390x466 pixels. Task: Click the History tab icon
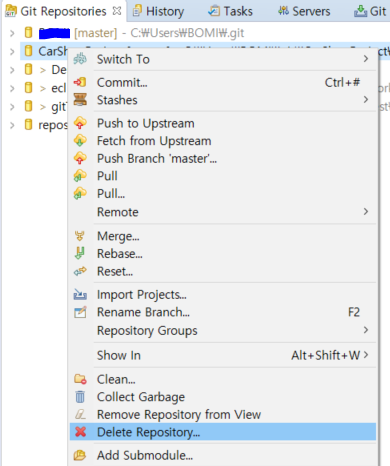click(x=137, y=11)
